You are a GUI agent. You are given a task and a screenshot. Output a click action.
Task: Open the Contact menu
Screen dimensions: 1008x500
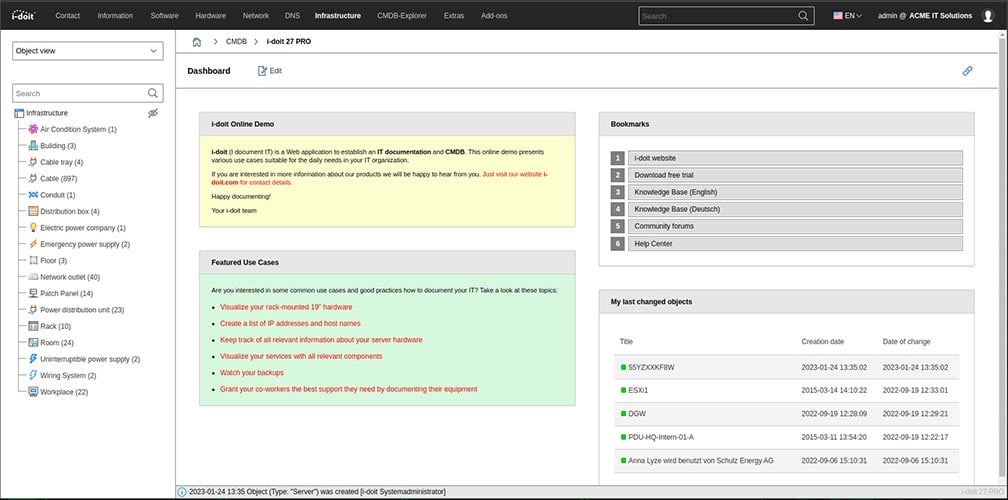point(68,15)
